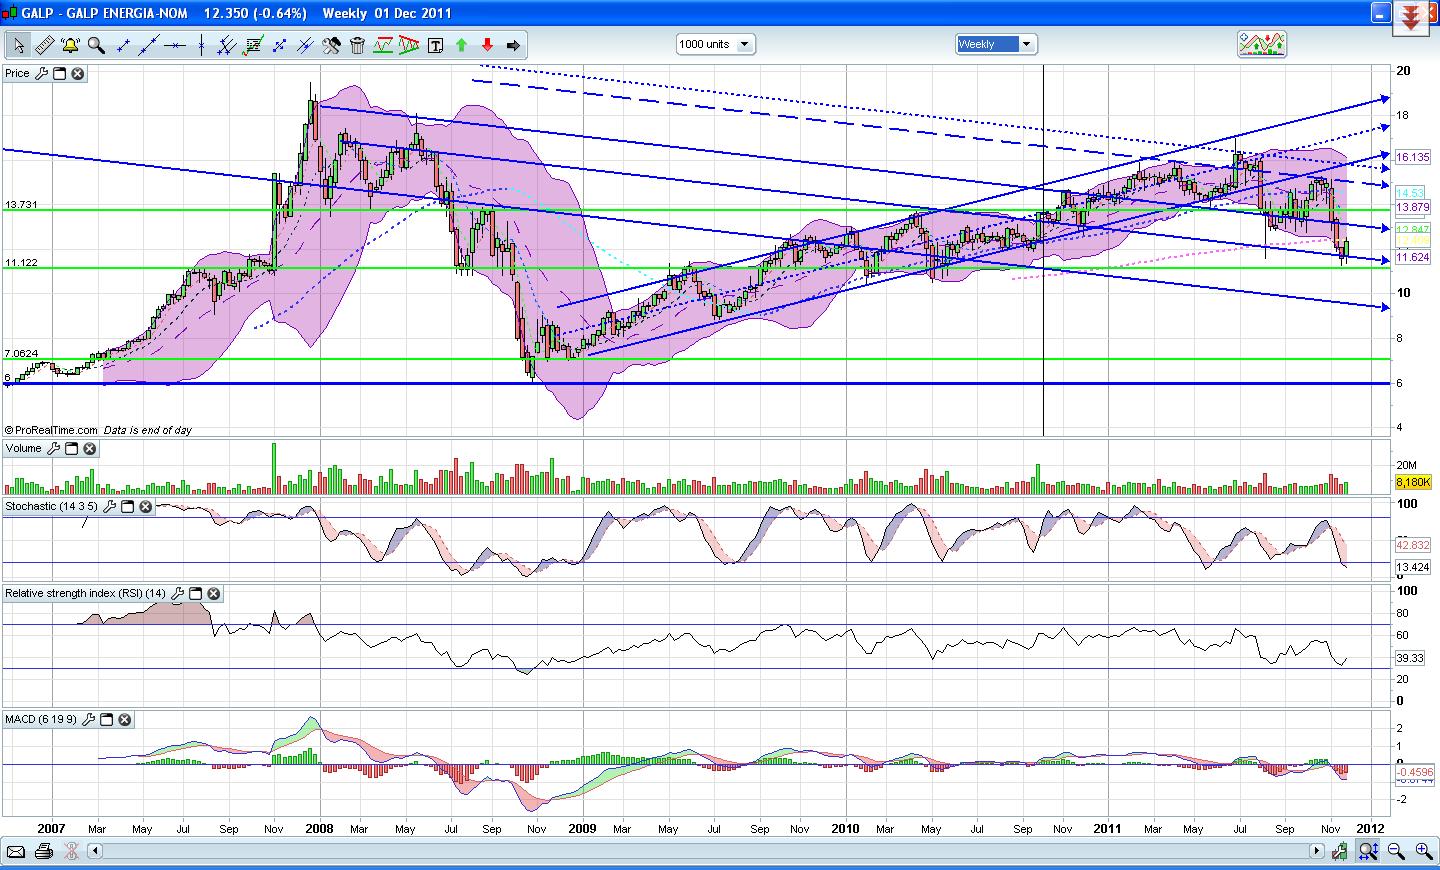Select the support resistance pattern tool
This screenshot has width=1440, height=870.
click(x=383, y=45)
